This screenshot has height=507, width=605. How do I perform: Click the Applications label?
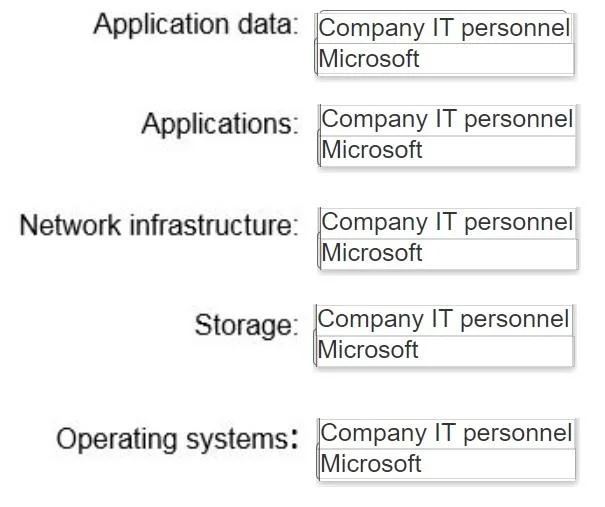tap(220, 124)
